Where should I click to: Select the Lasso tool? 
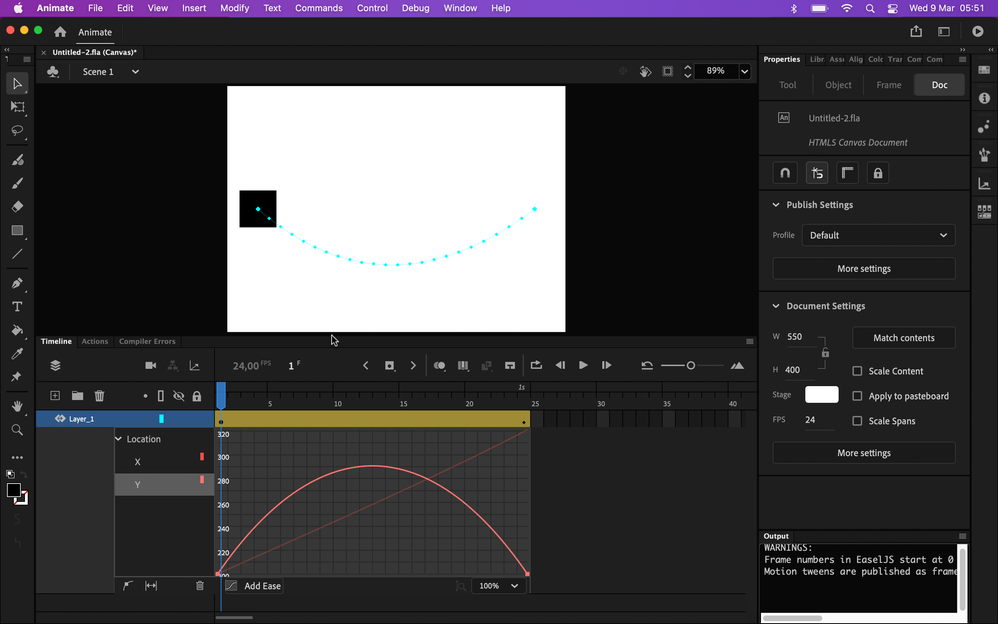click(17, 131)
